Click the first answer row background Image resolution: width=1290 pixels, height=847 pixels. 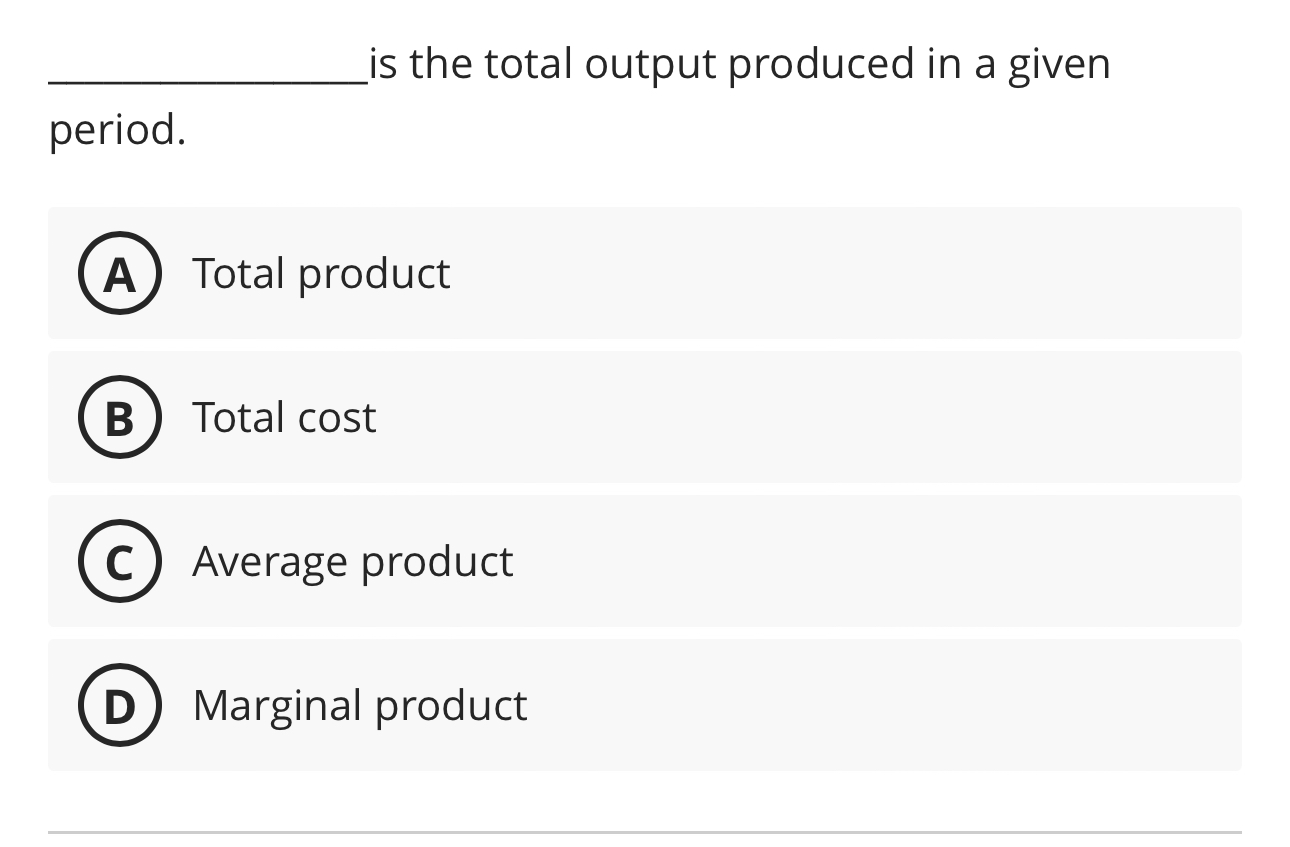pyautogui.click(x=900, y=274)
